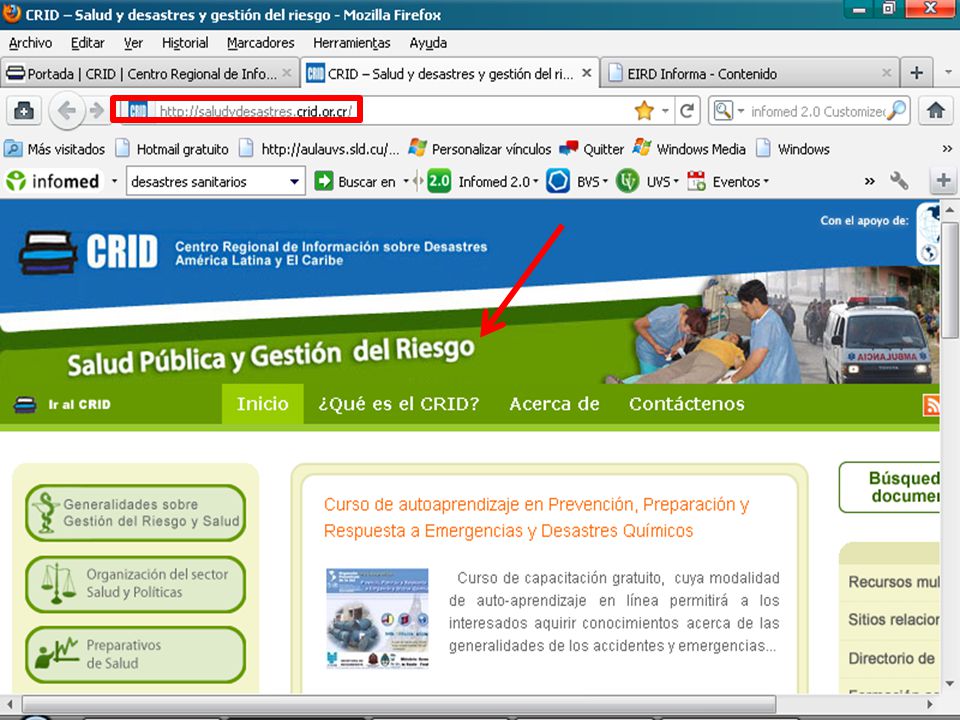Expand the desastres sanitarios combo box
The height and width of the screenshot is (720, 960).
pyautogui.click(x=294, y=182)
